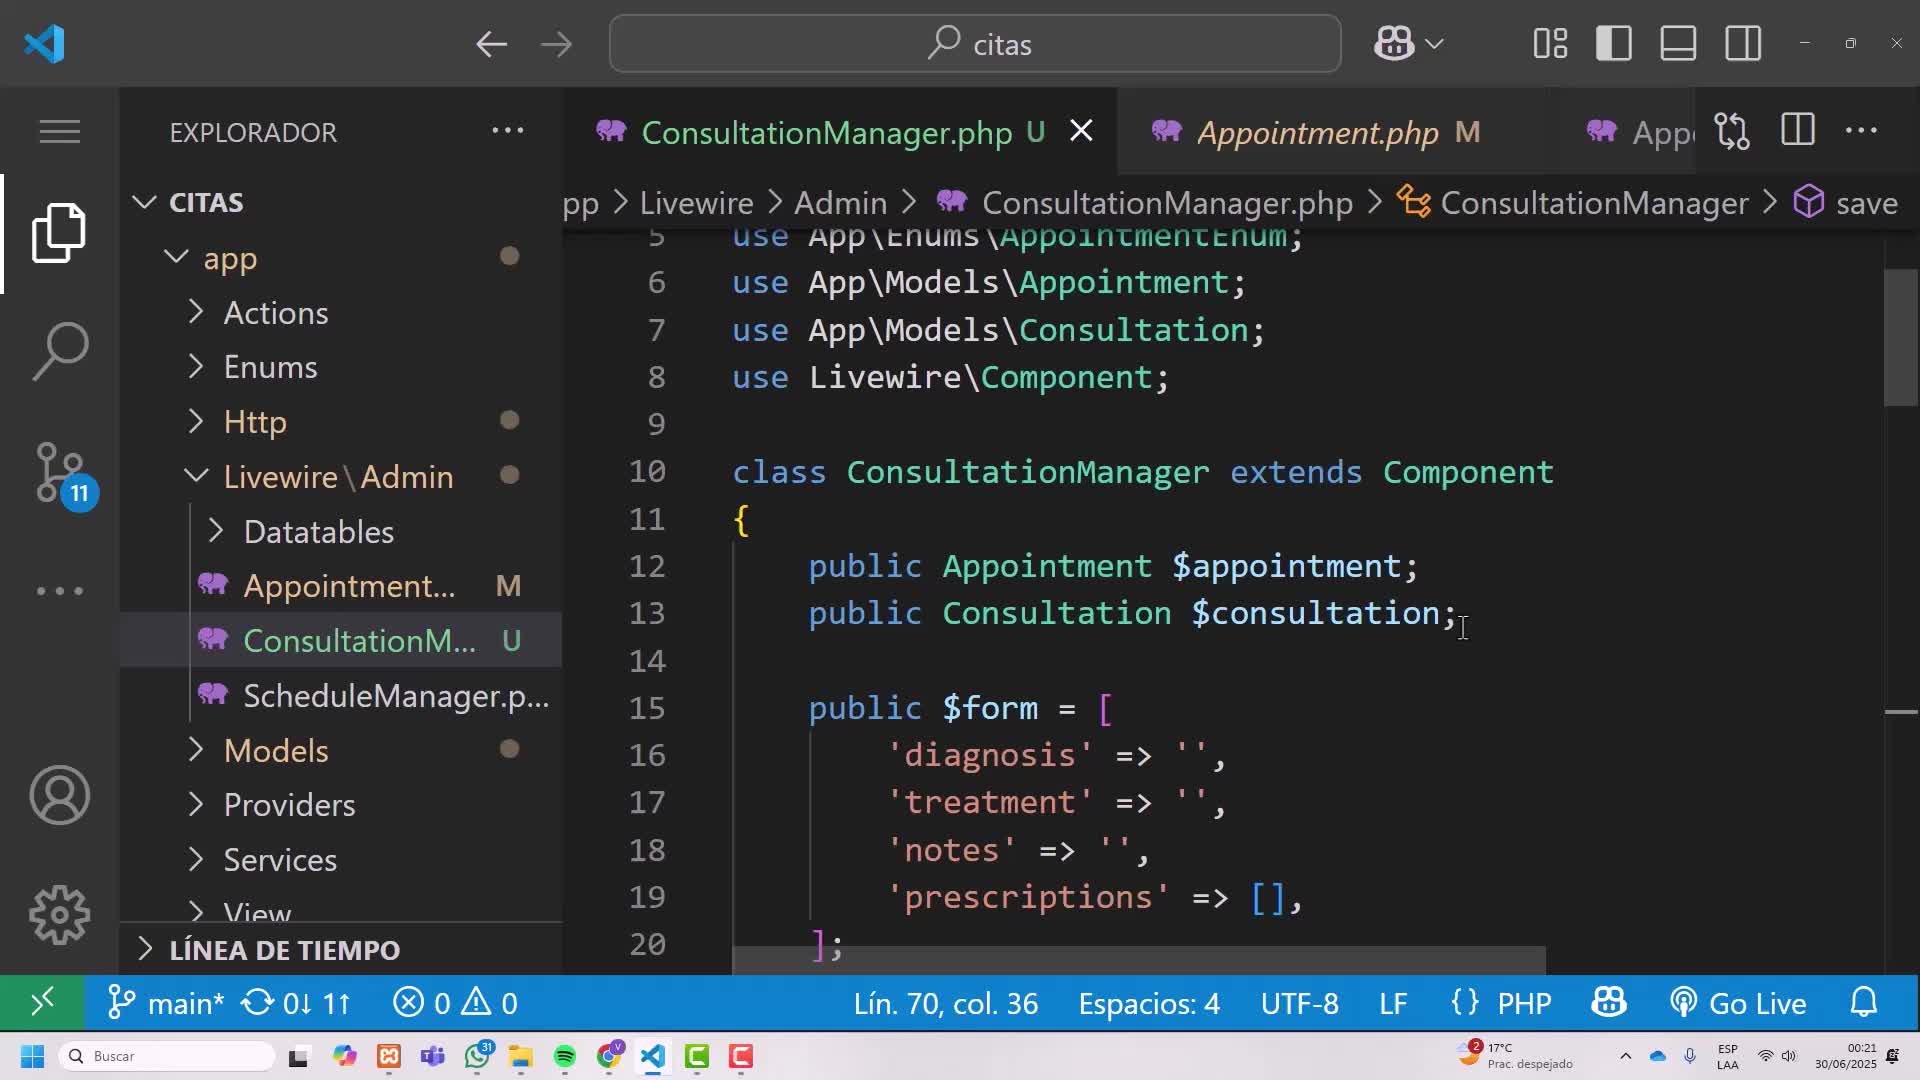Change file encoding UTF-8

point(1299,1003)
